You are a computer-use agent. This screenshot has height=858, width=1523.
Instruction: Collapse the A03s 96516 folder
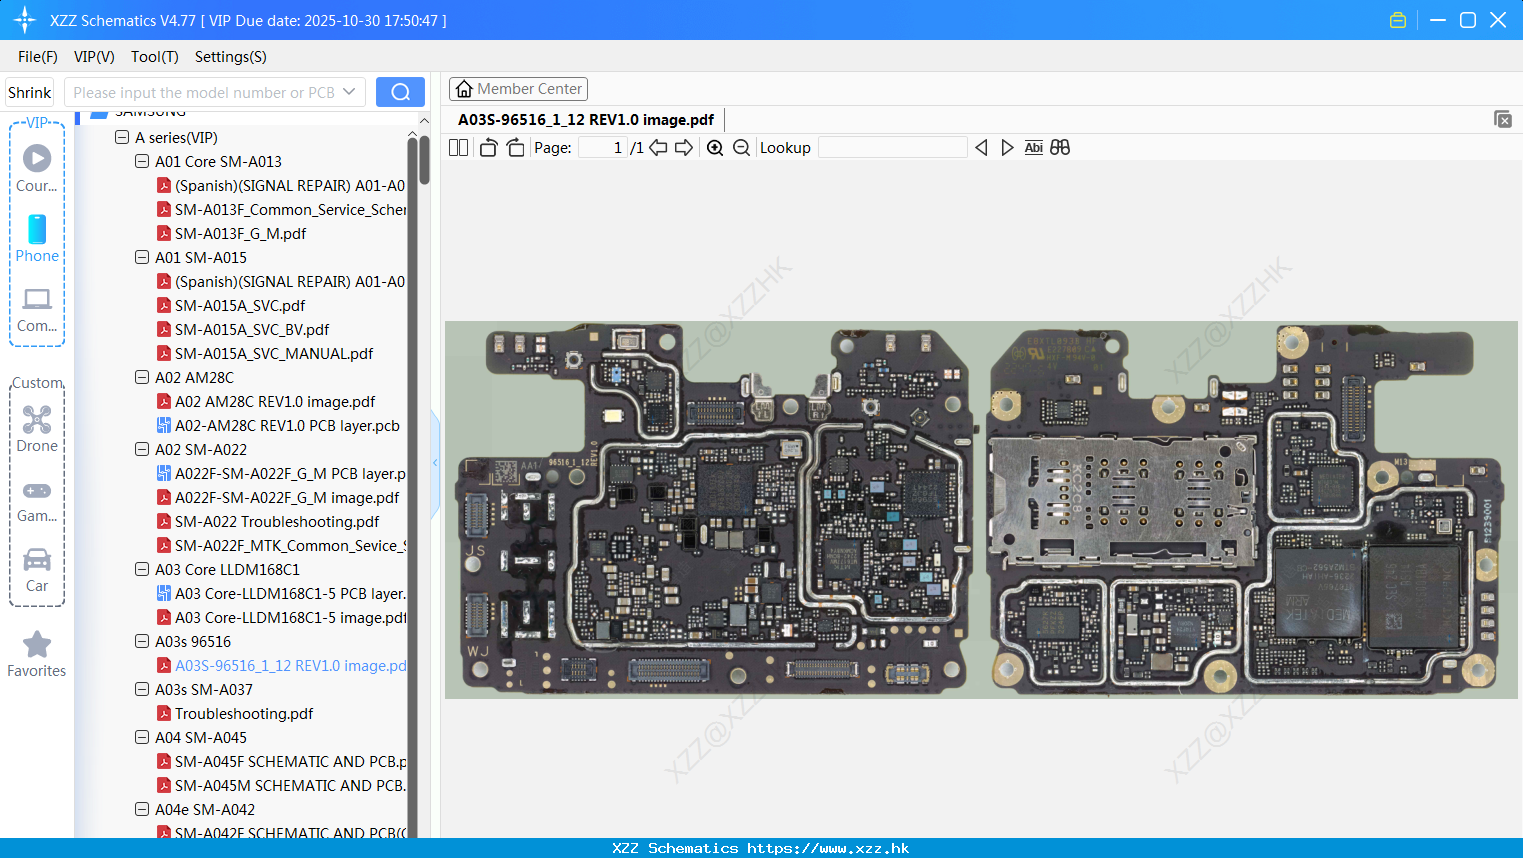click(x=142, y=642)
